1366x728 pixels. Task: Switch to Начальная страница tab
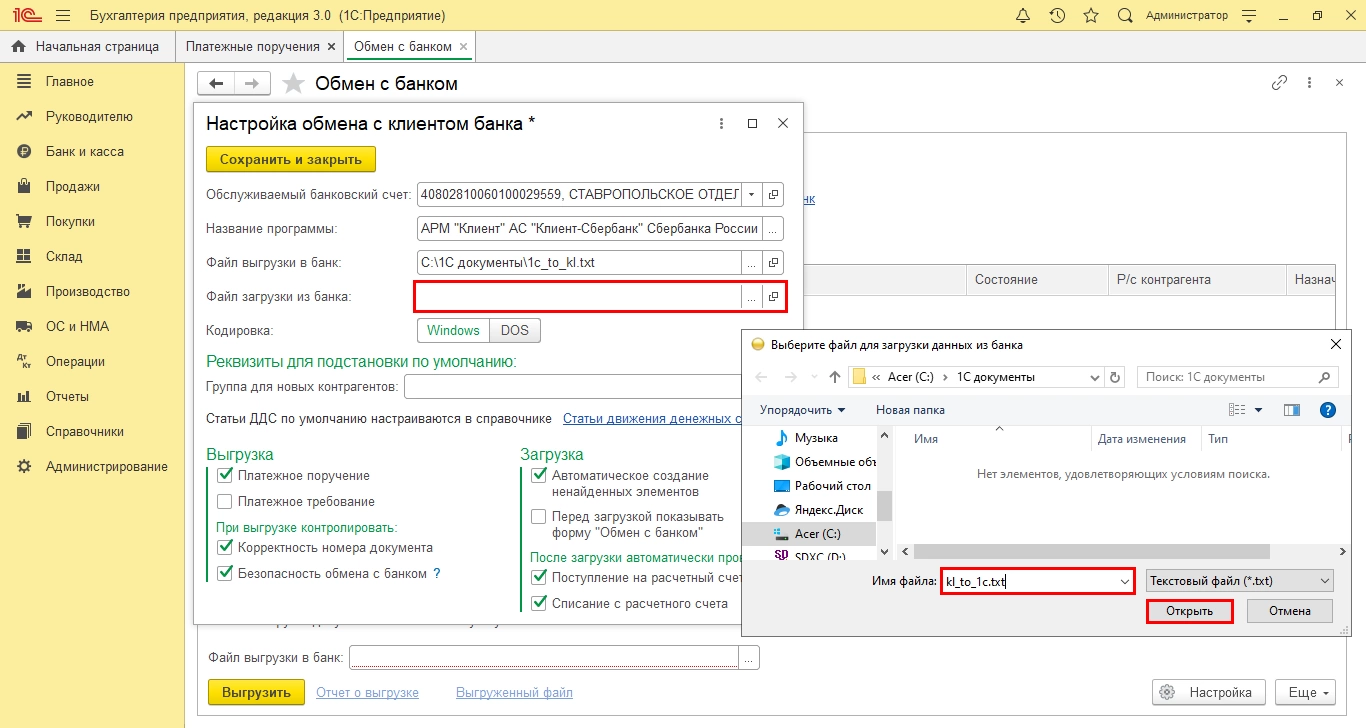tap(87, 47)
